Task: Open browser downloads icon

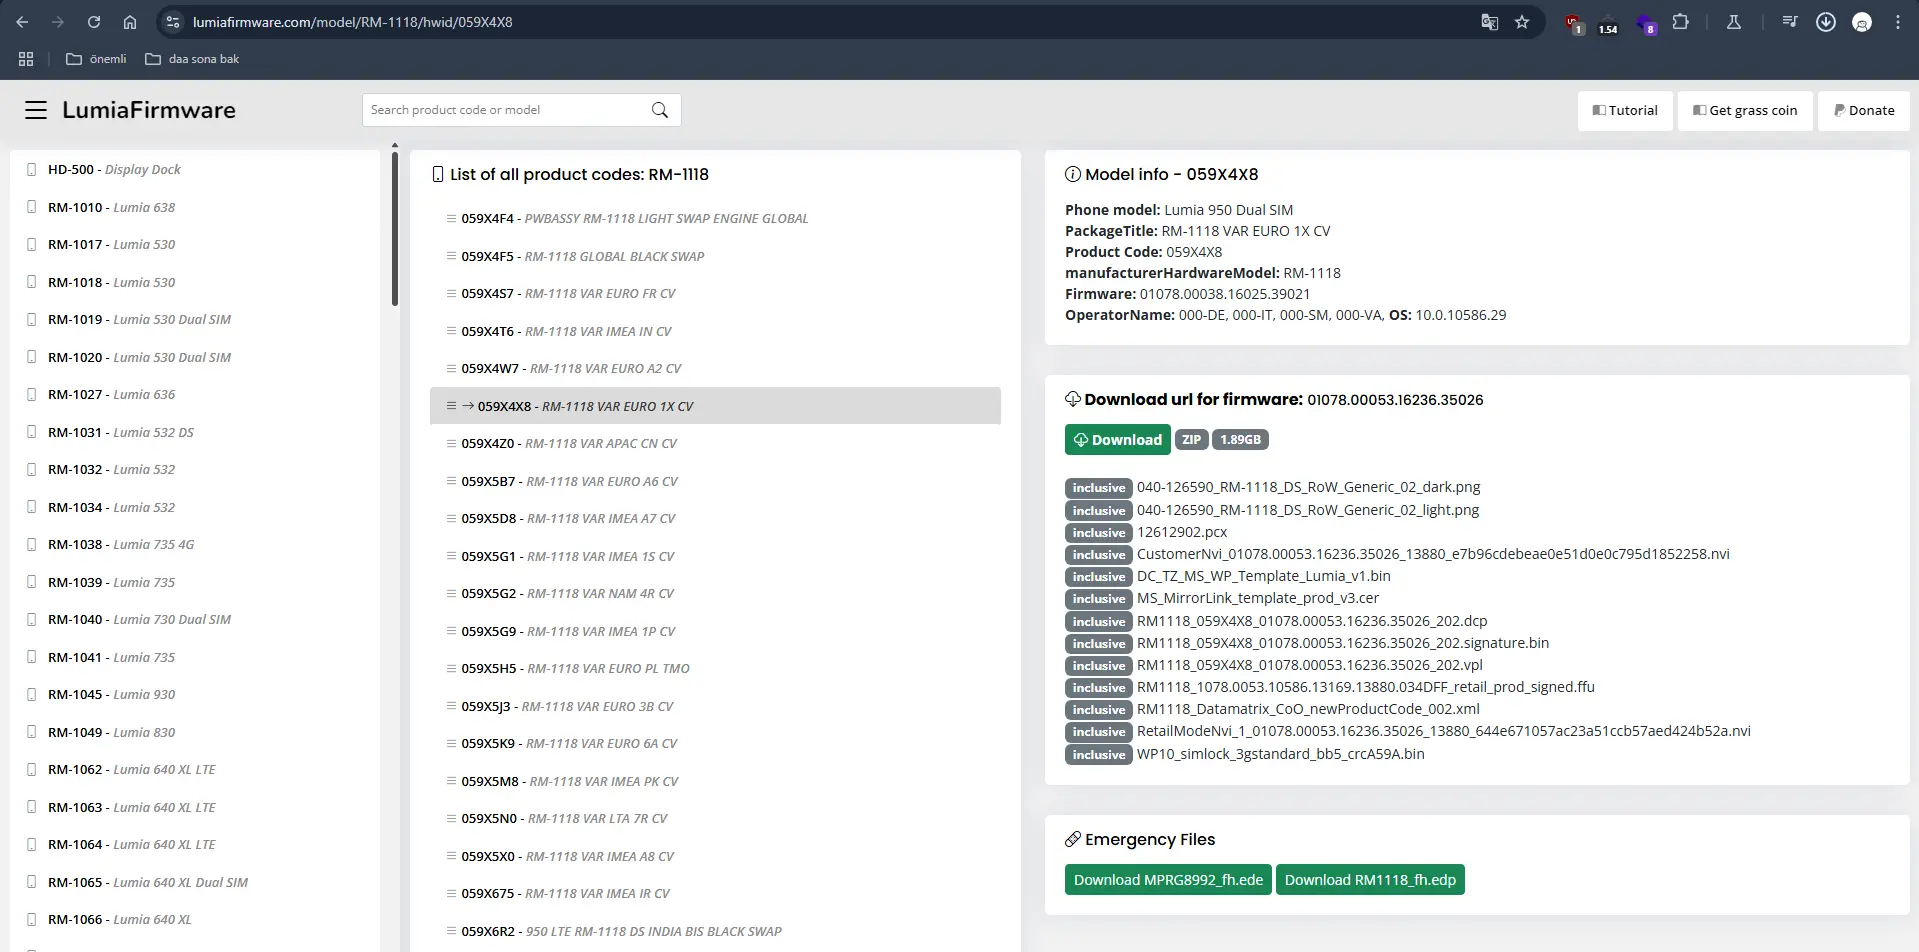Action: (x=1826, y=22)
